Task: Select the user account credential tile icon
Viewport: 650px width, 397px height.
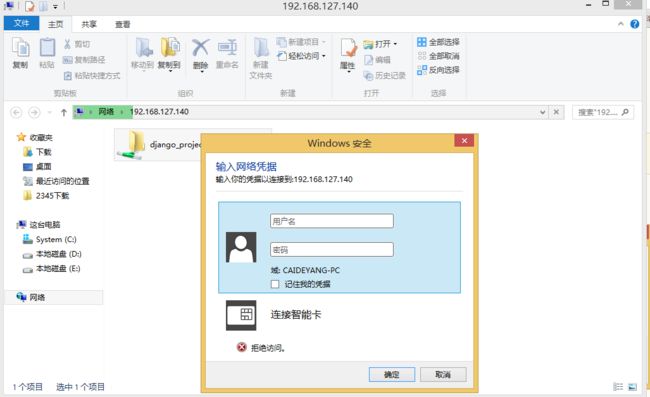Action: (241, 247)
